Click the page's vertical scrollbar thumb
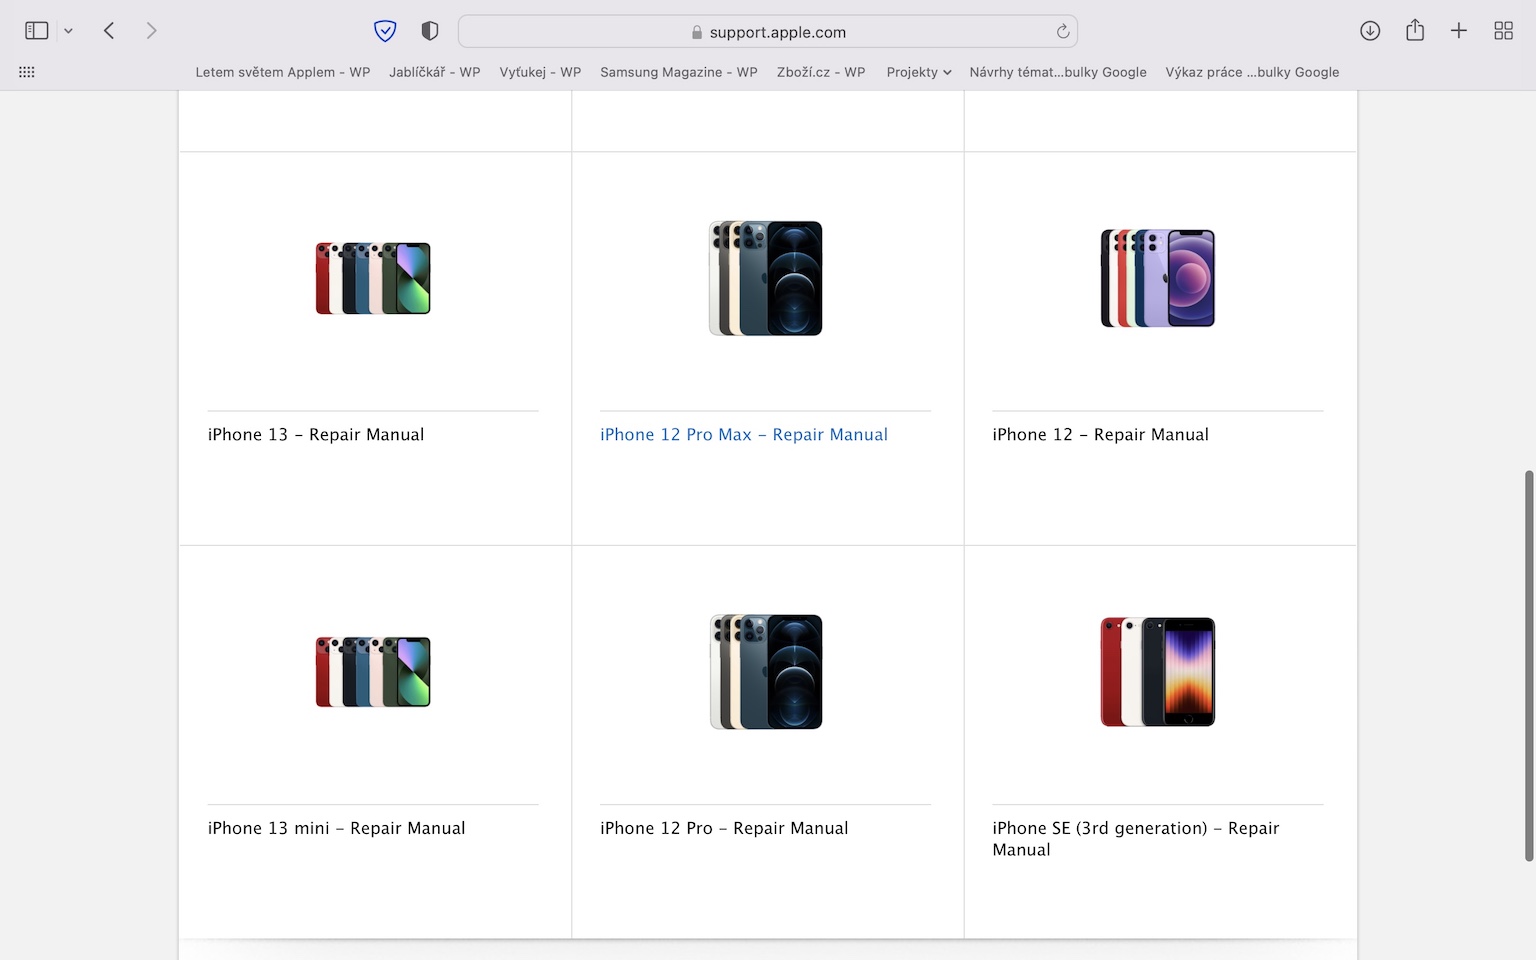 click(x=1528, y=665)
